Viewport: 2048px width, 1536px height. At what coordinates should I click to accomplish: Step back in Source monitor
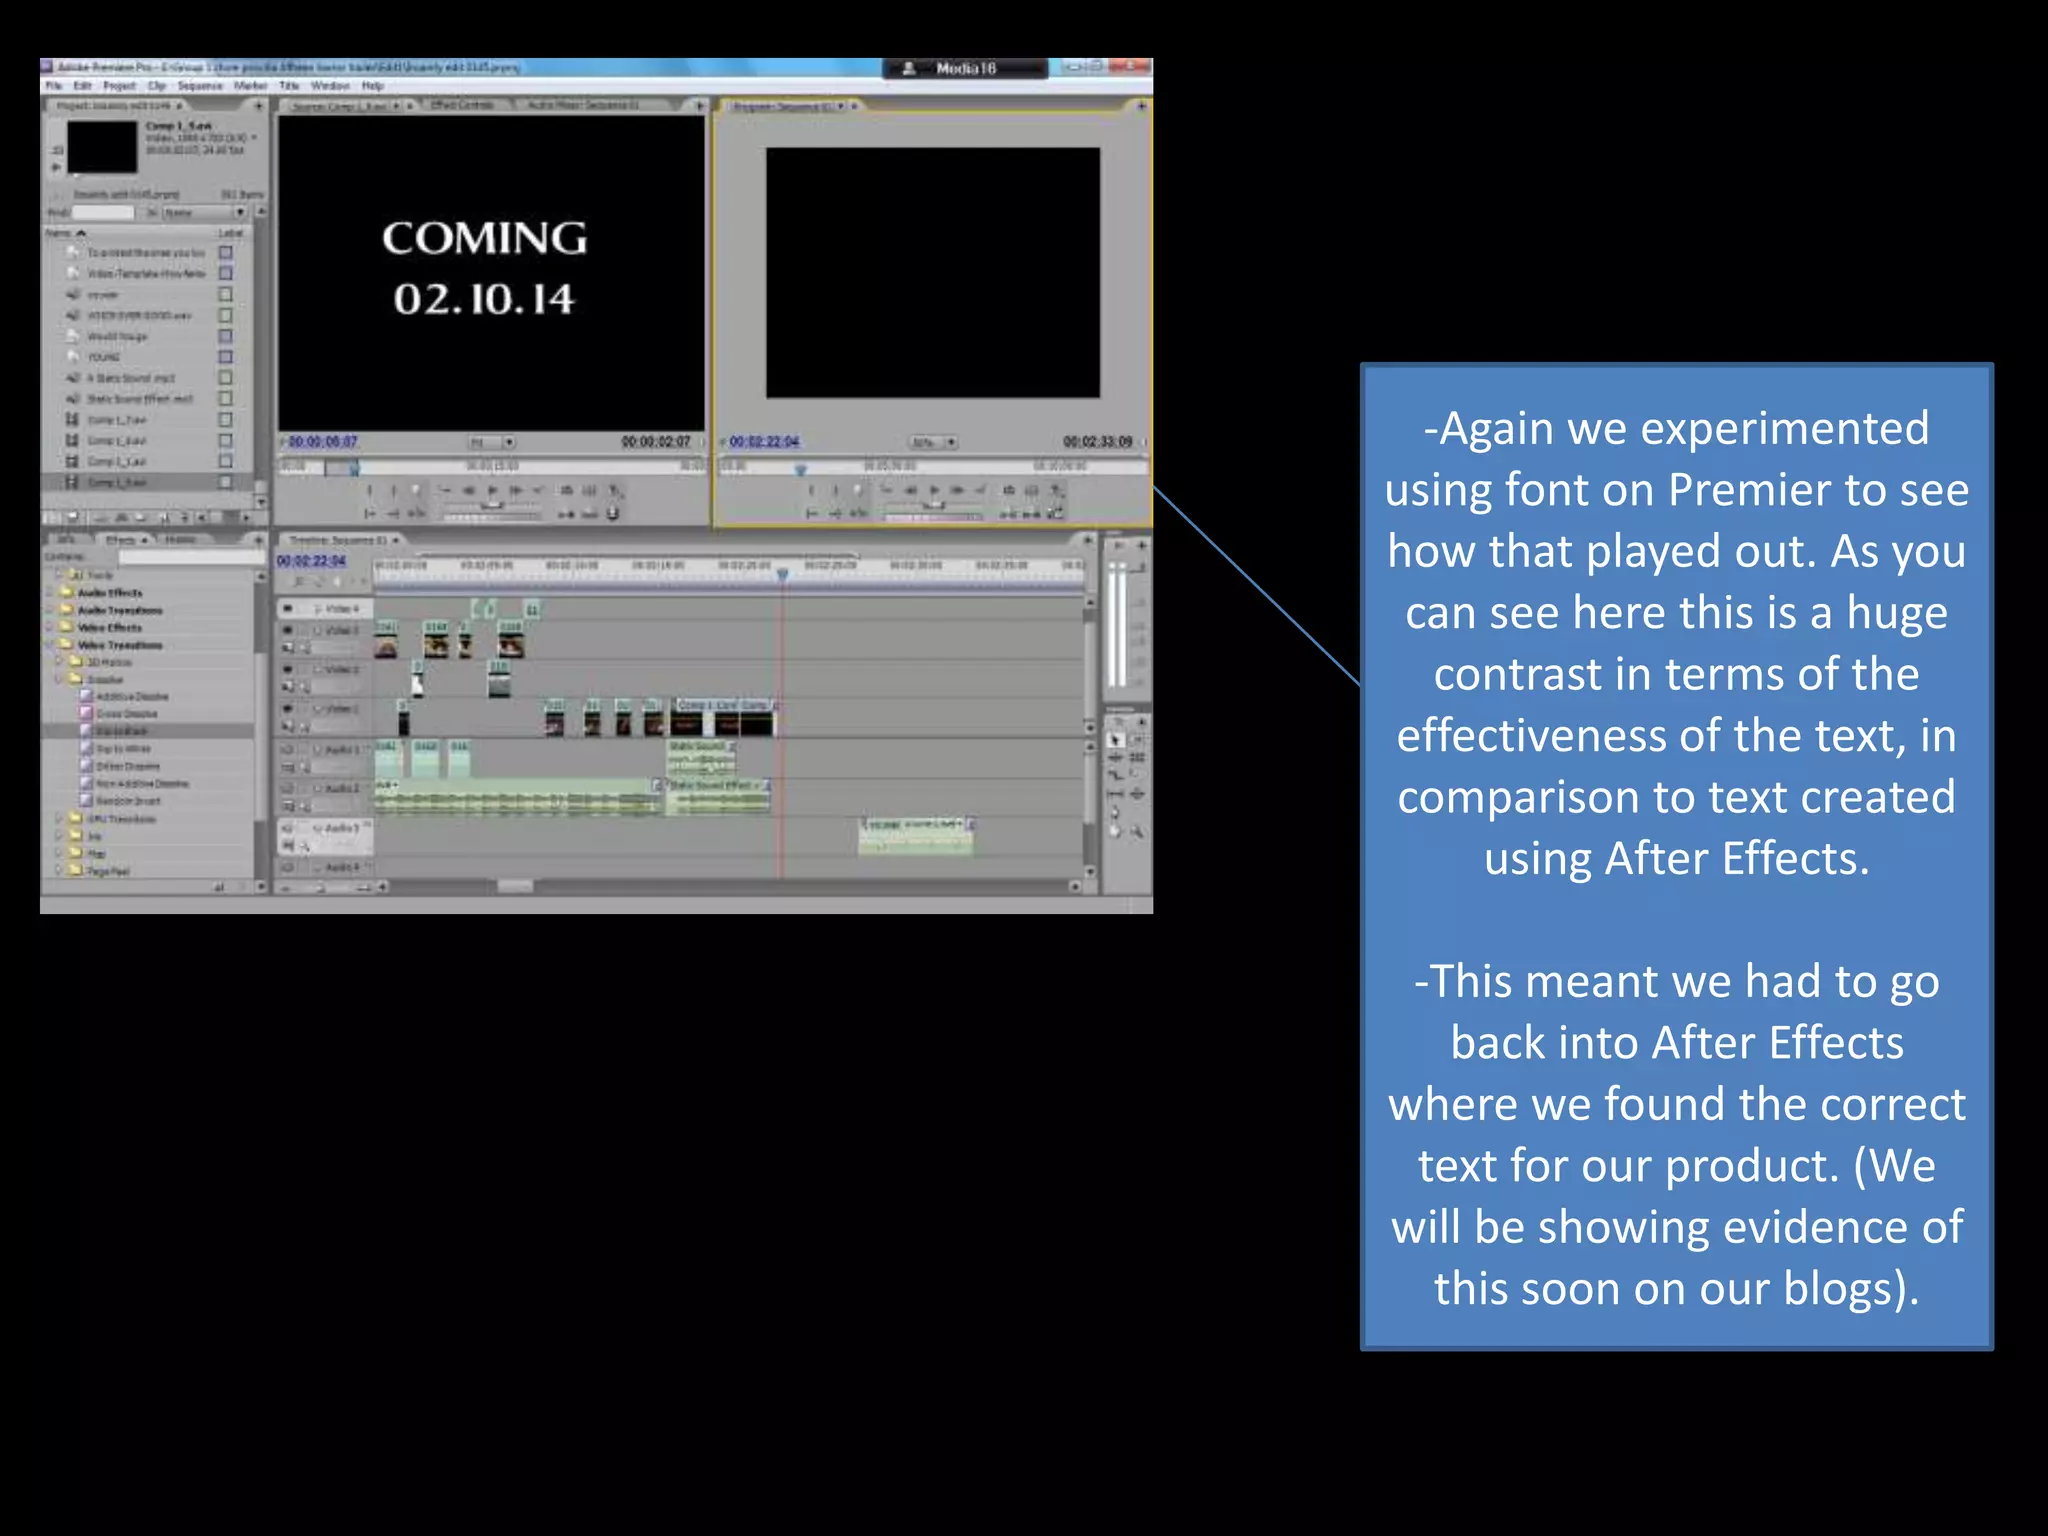coord(468,490)
